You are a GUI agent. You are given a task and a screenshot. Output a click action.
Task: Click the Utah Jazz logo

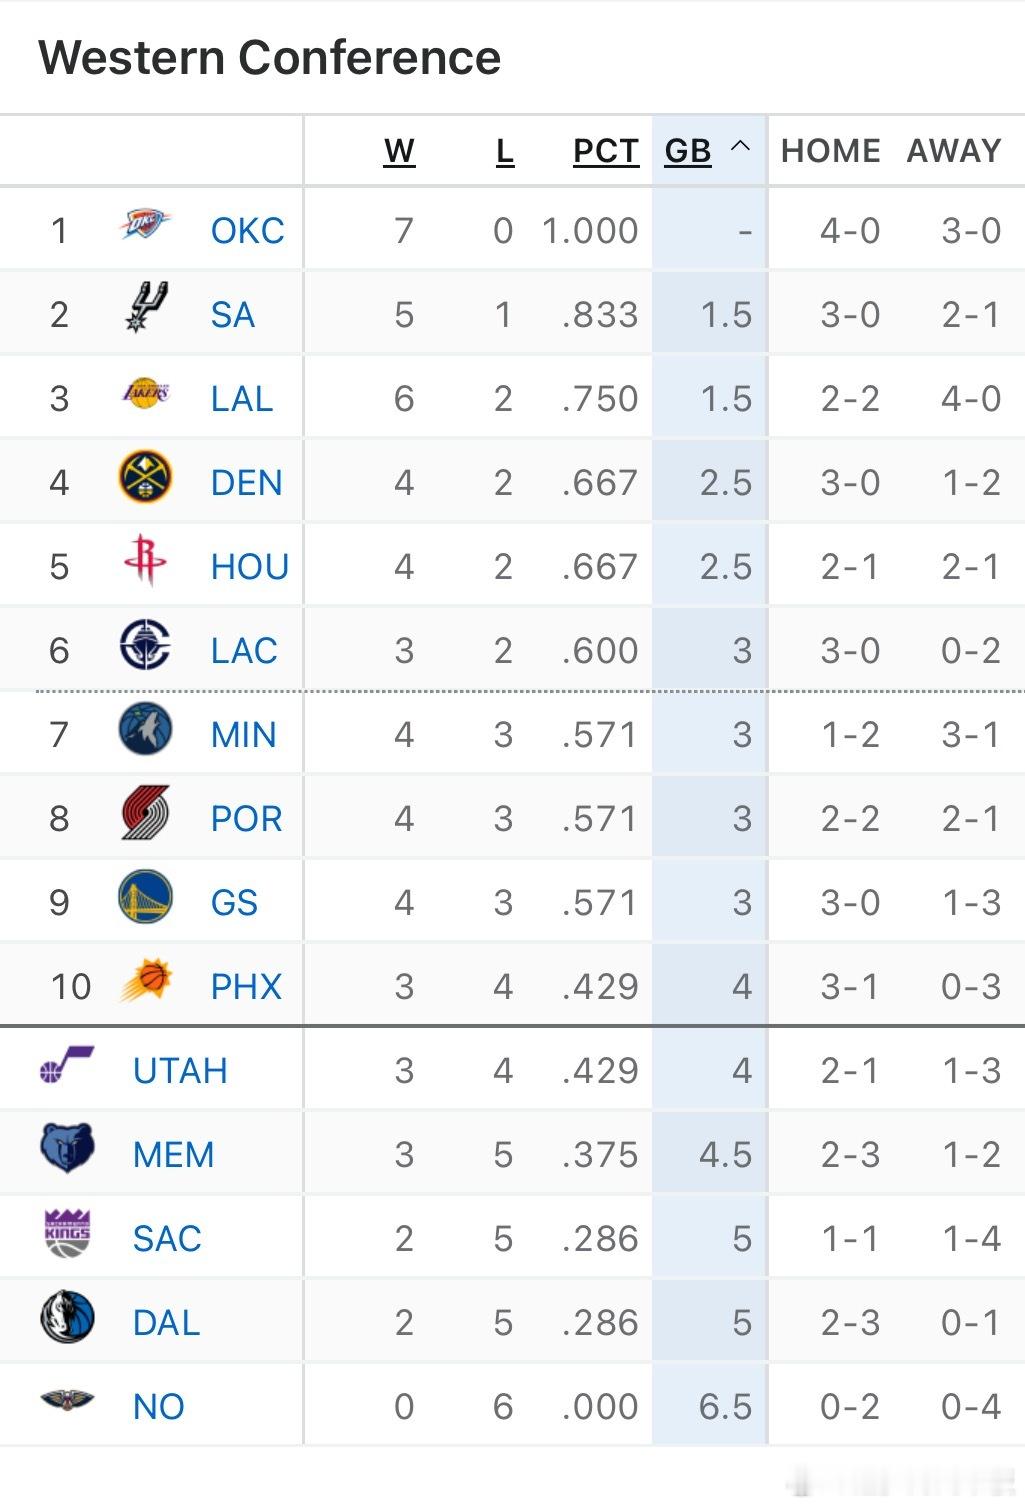click(x=67, y=1065)
